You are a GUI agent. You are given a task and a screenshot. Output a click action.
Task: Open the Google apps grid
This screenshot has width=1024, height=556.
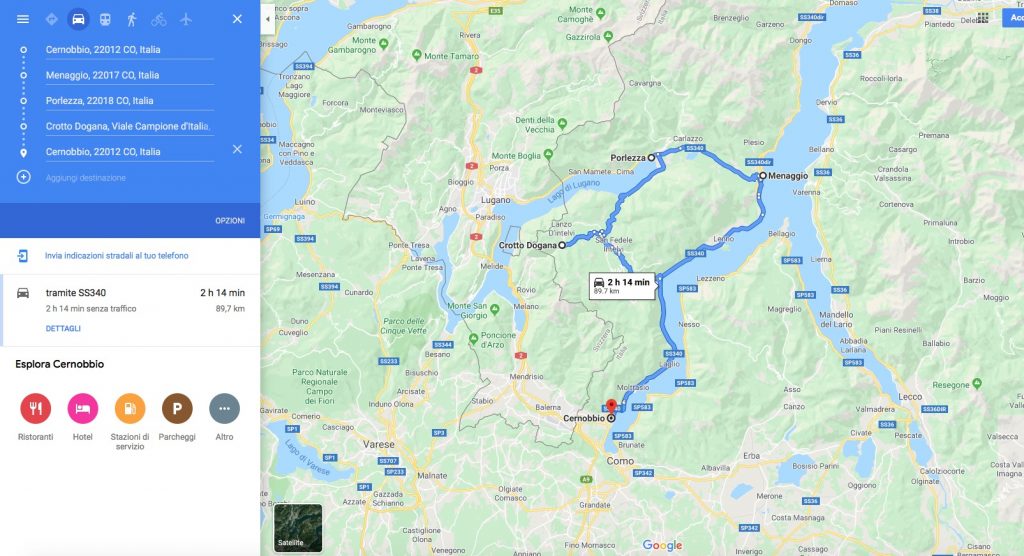[983, 18]
